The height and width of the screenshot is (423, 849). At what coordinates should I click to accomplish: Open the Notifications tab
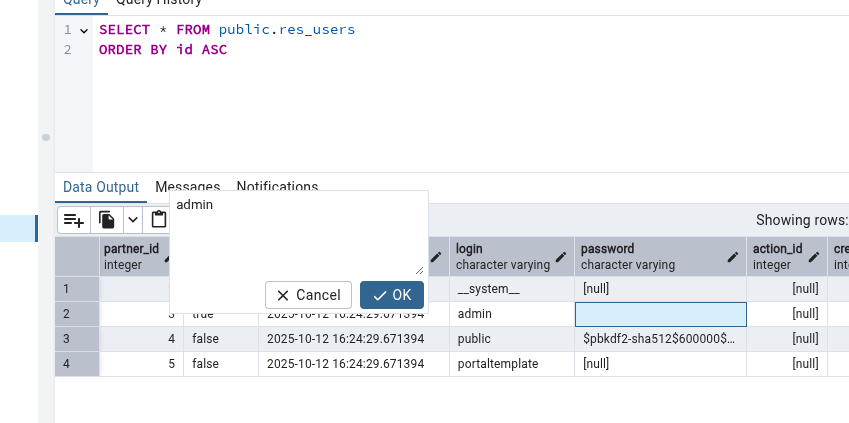pyautogui.click(x=277, y=187)
